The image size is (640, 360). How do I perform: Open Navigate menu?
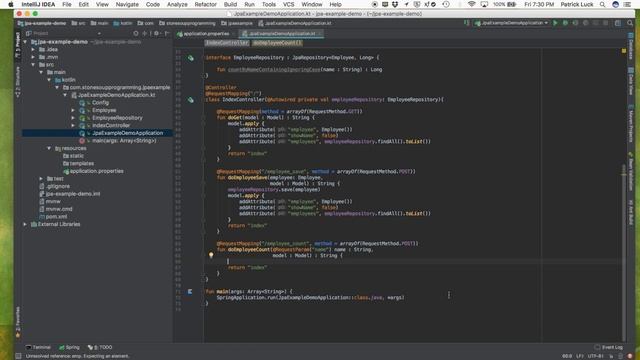tap(127, 4)
